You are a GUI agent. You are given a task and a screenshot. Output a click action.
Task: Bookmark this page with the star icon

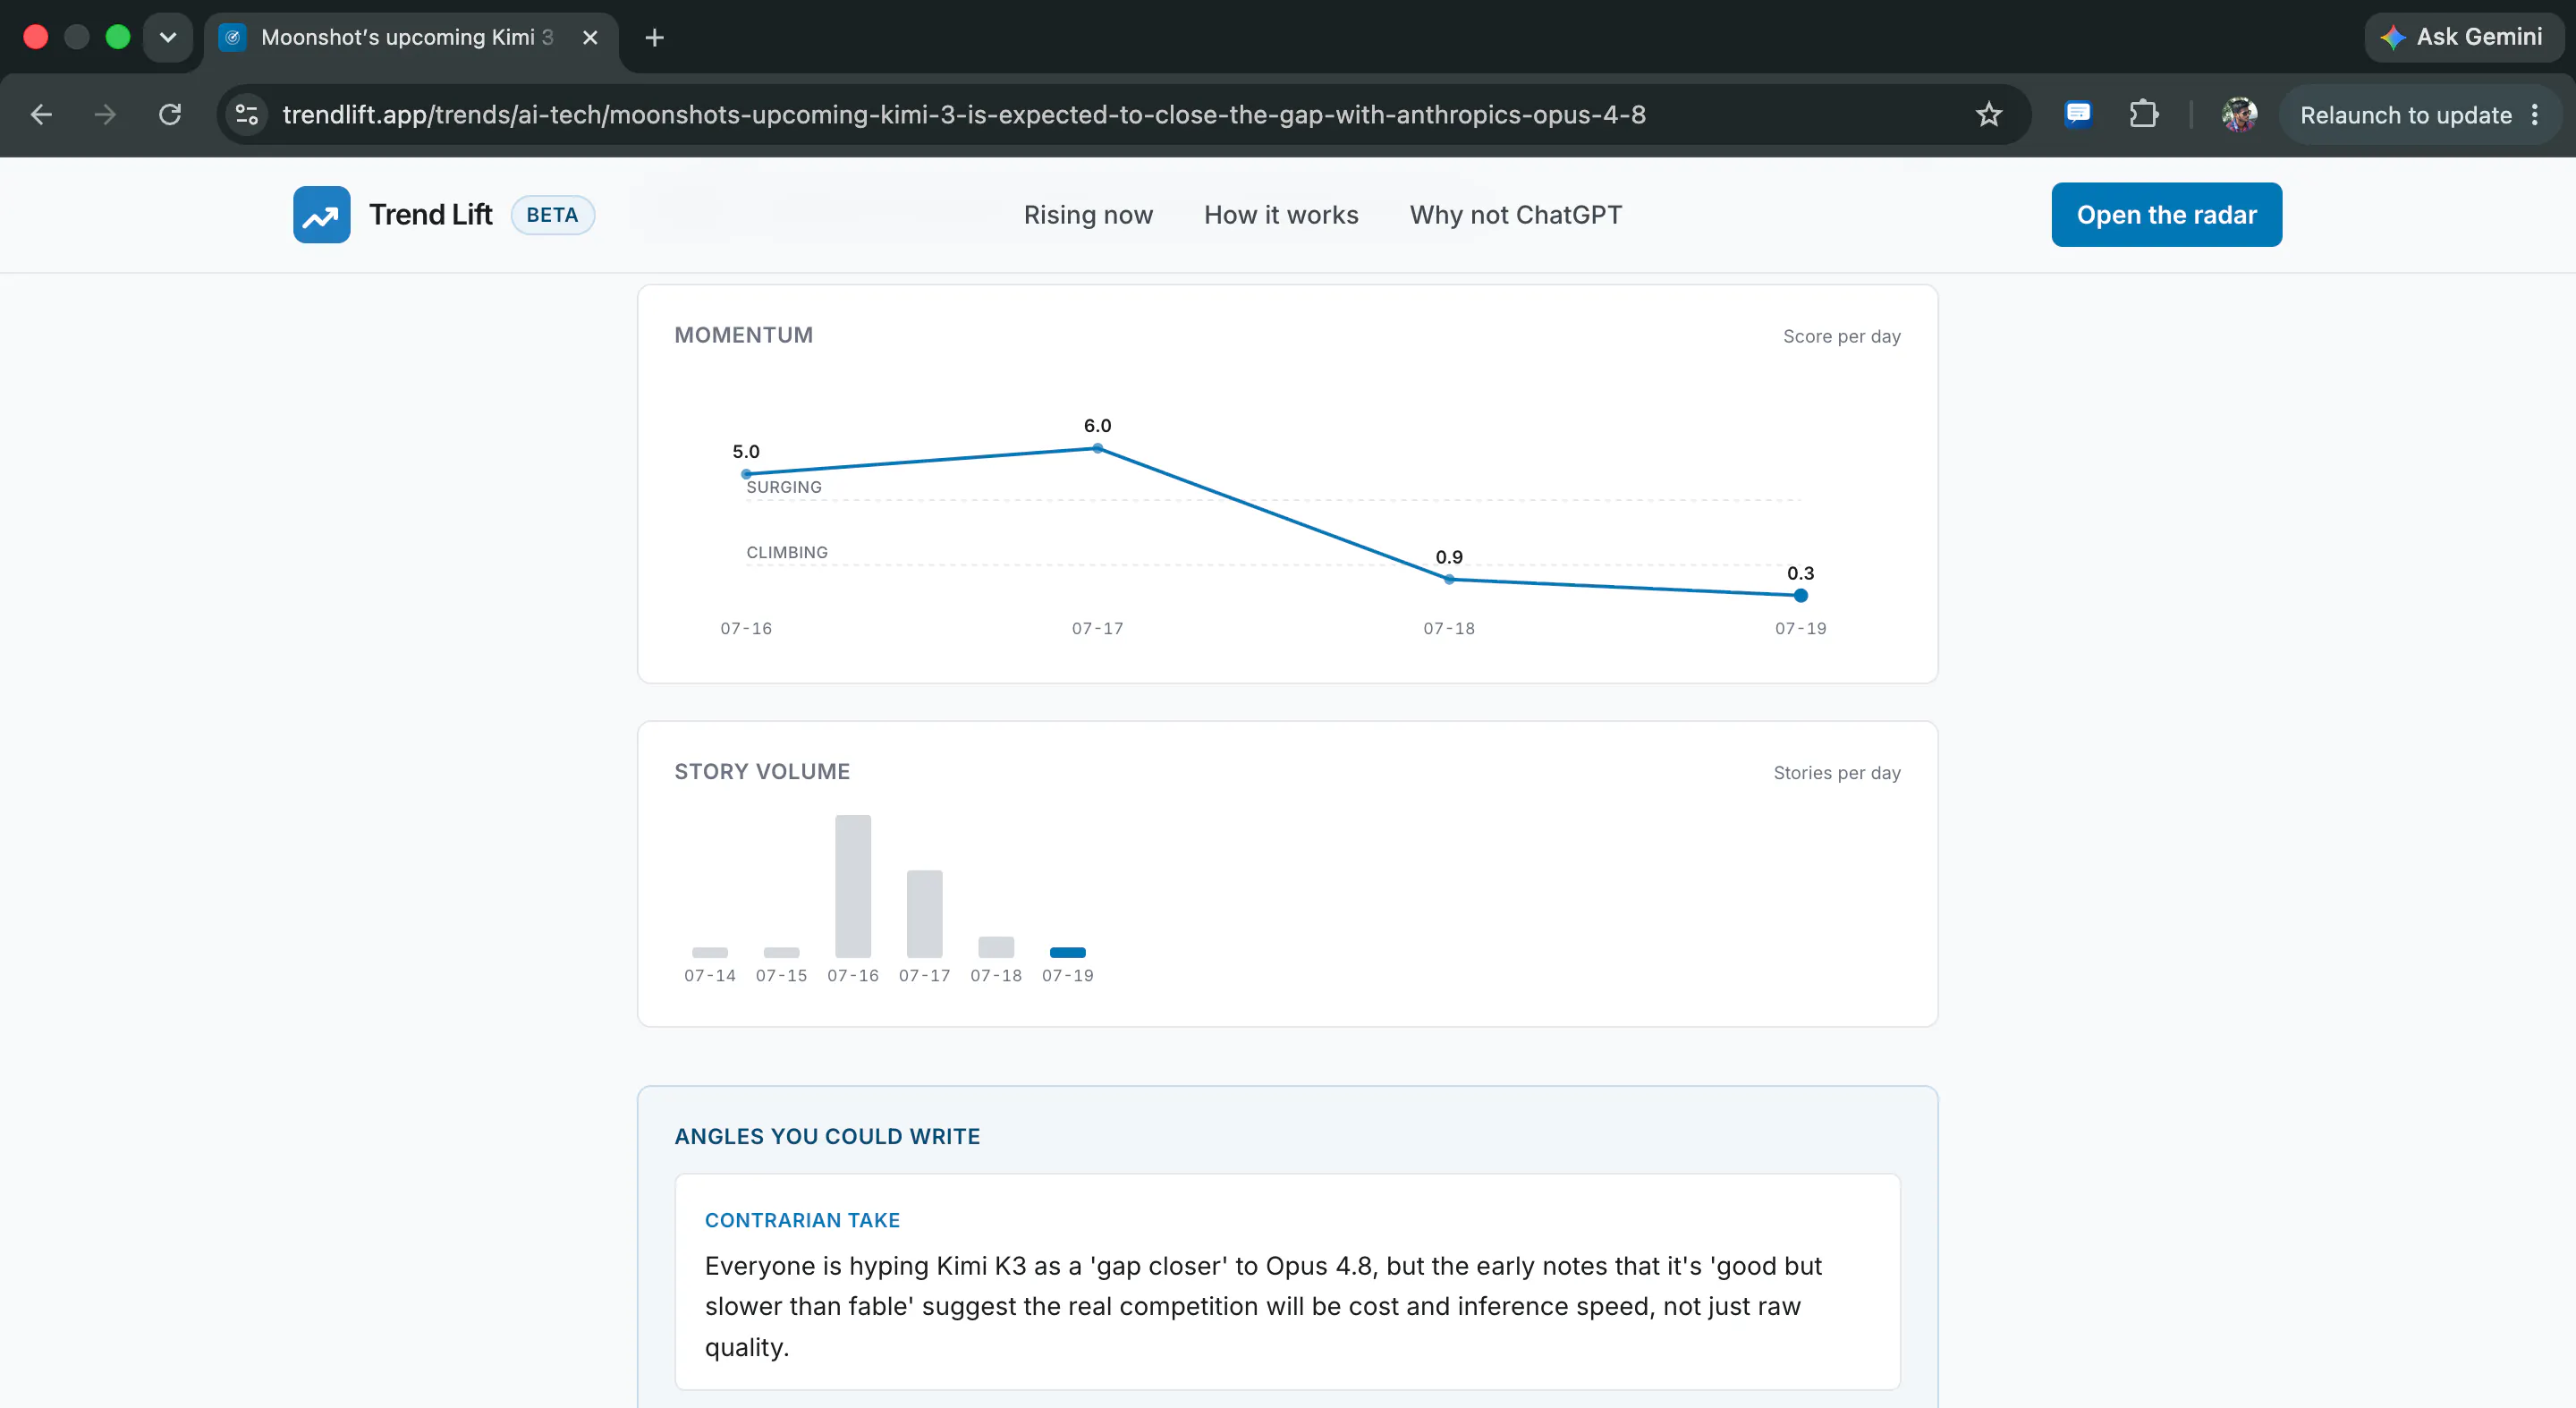(x=1988, y=115)
